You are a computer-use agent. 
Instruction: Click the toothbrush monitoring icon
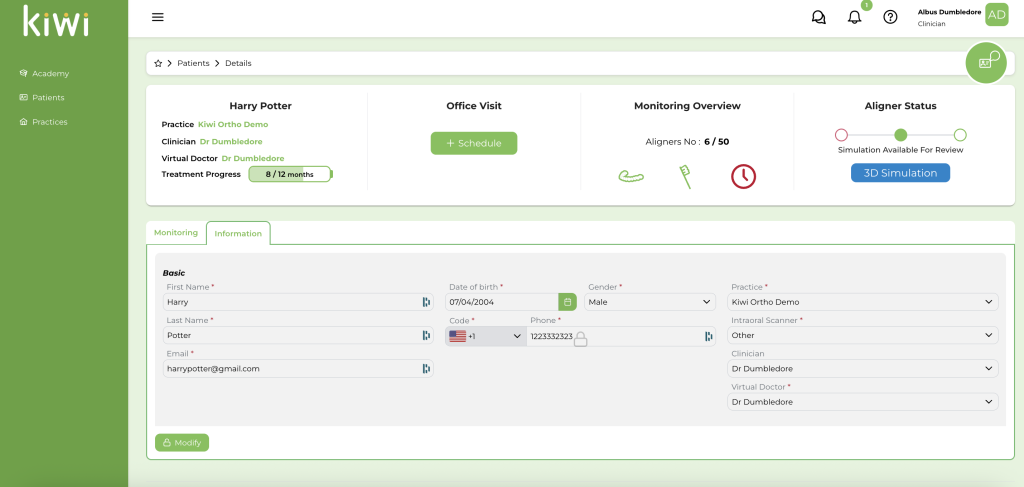(686, 177)
